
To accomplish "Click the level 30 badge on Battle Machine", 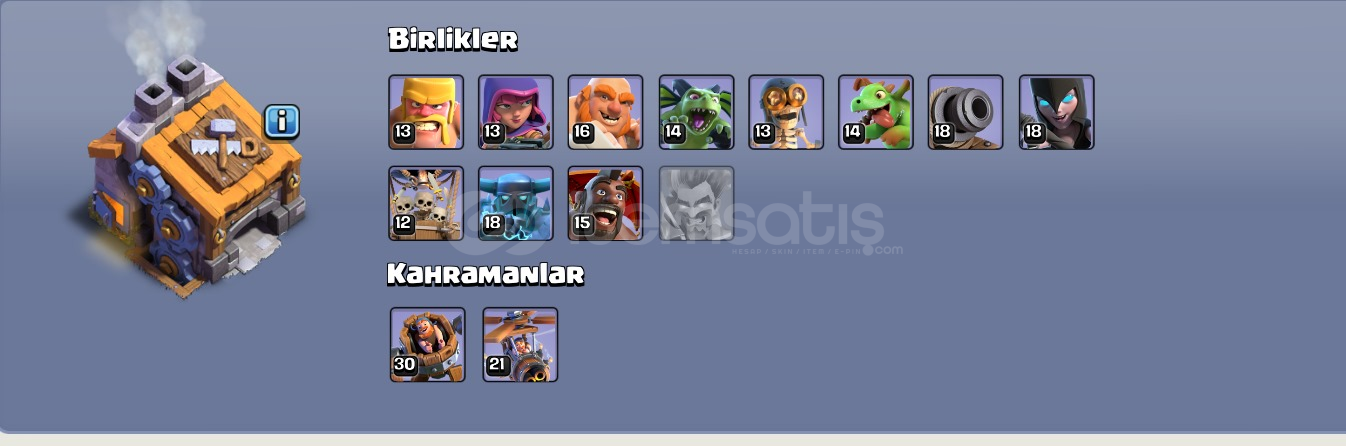I will click(405, 365).
